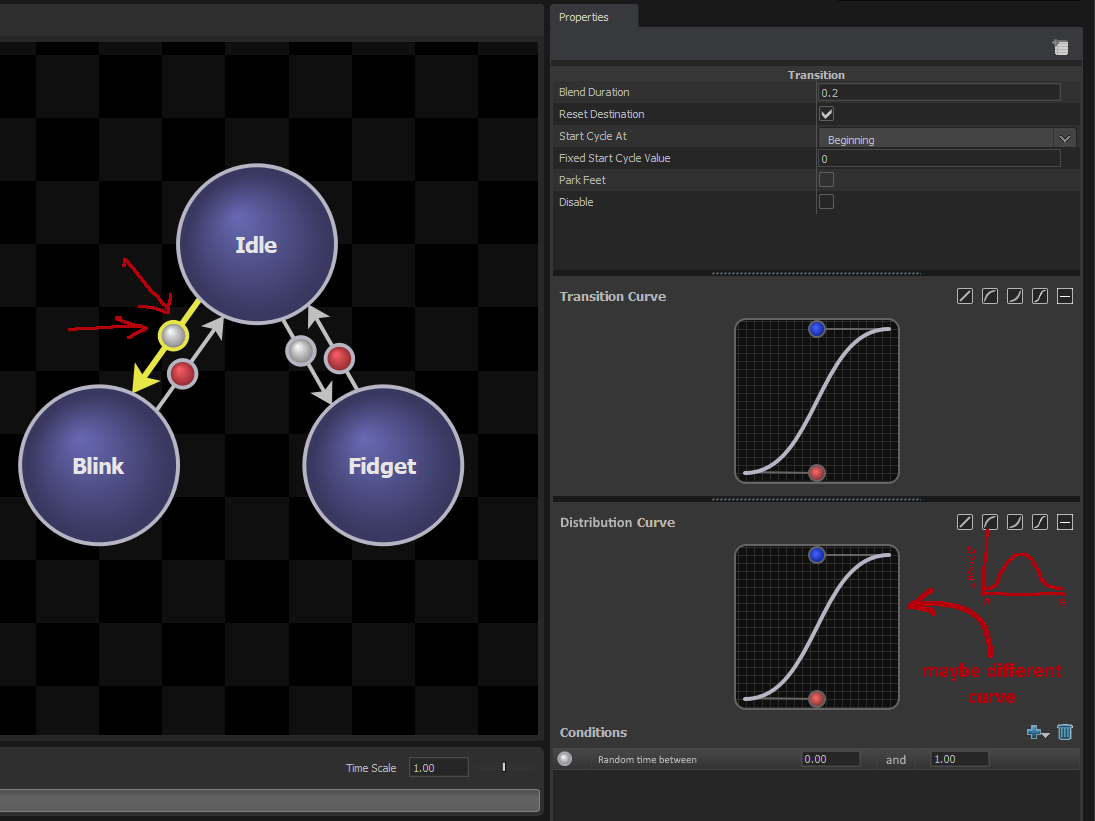Select the Blink state node
This screenshot has width=1095, height=821.
[99, 465]
